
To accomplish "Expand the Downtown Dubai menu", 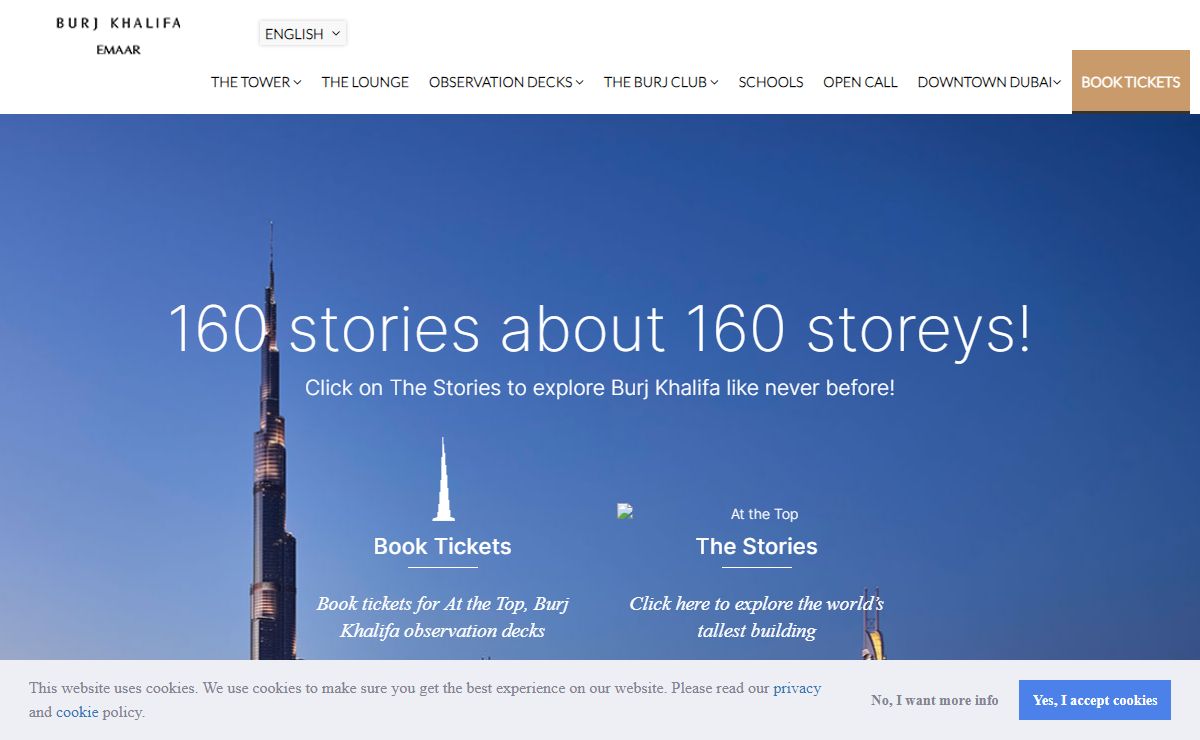I will coord(989,82).
